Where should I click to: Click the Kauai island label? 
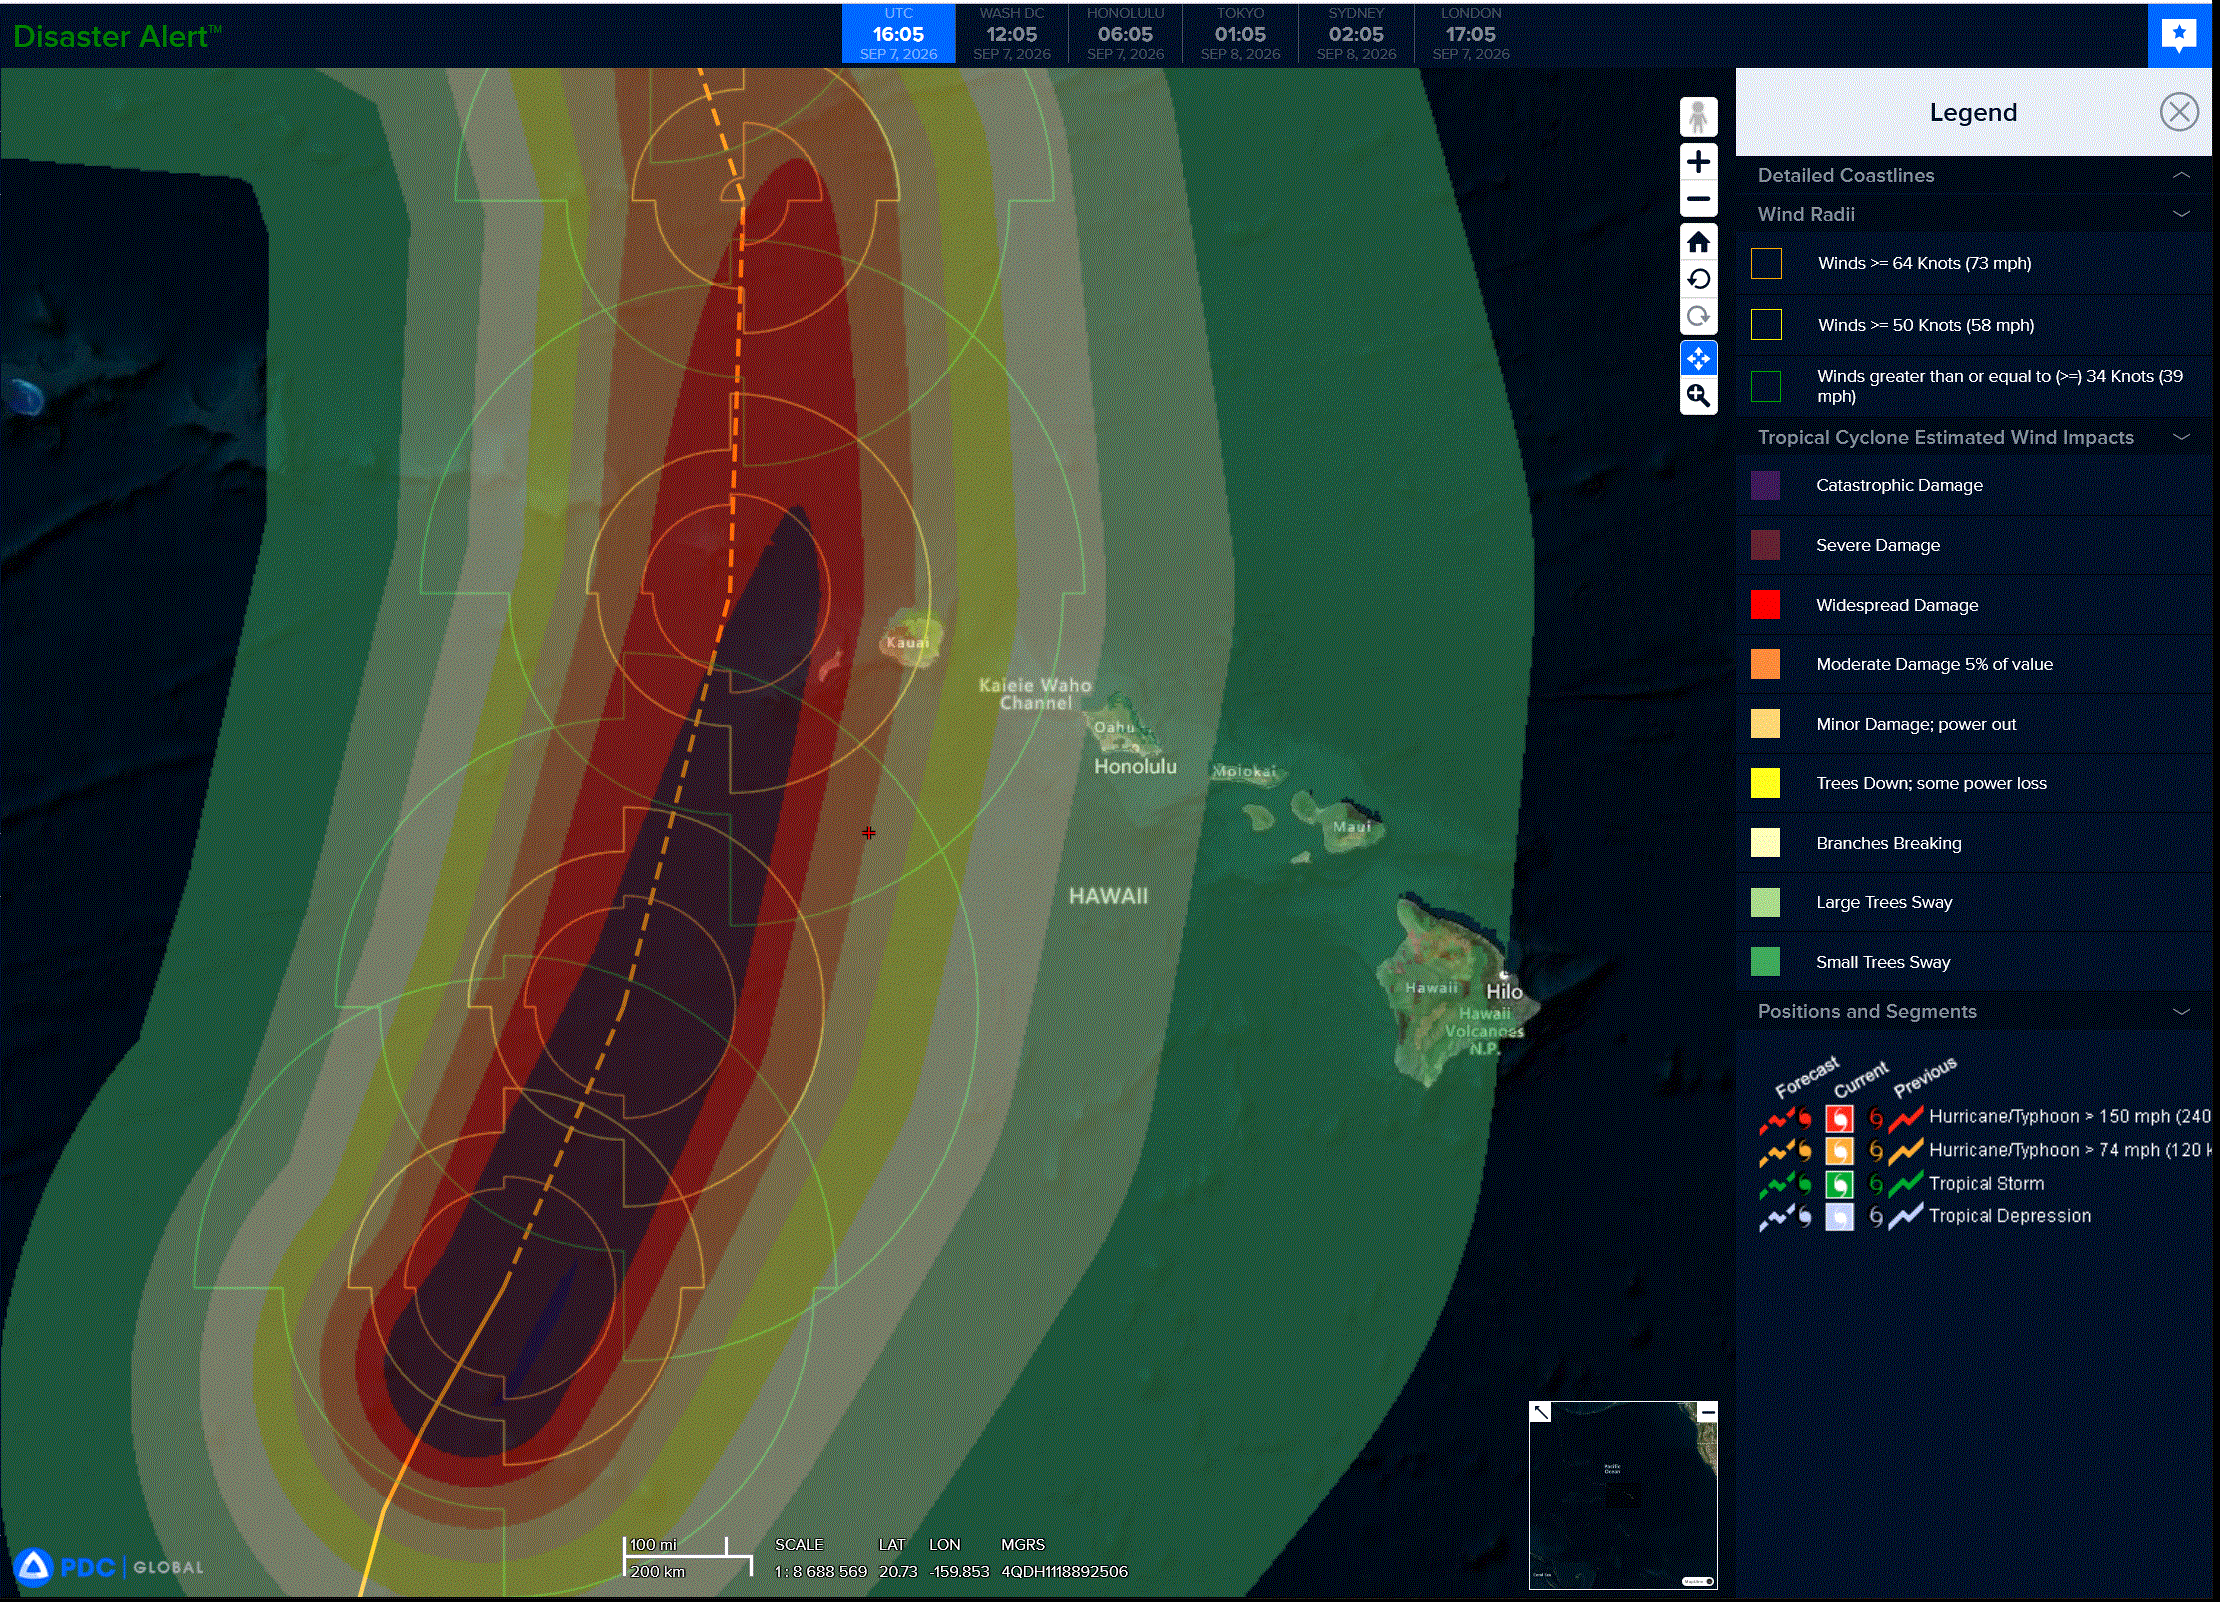(x=908, y=642)
